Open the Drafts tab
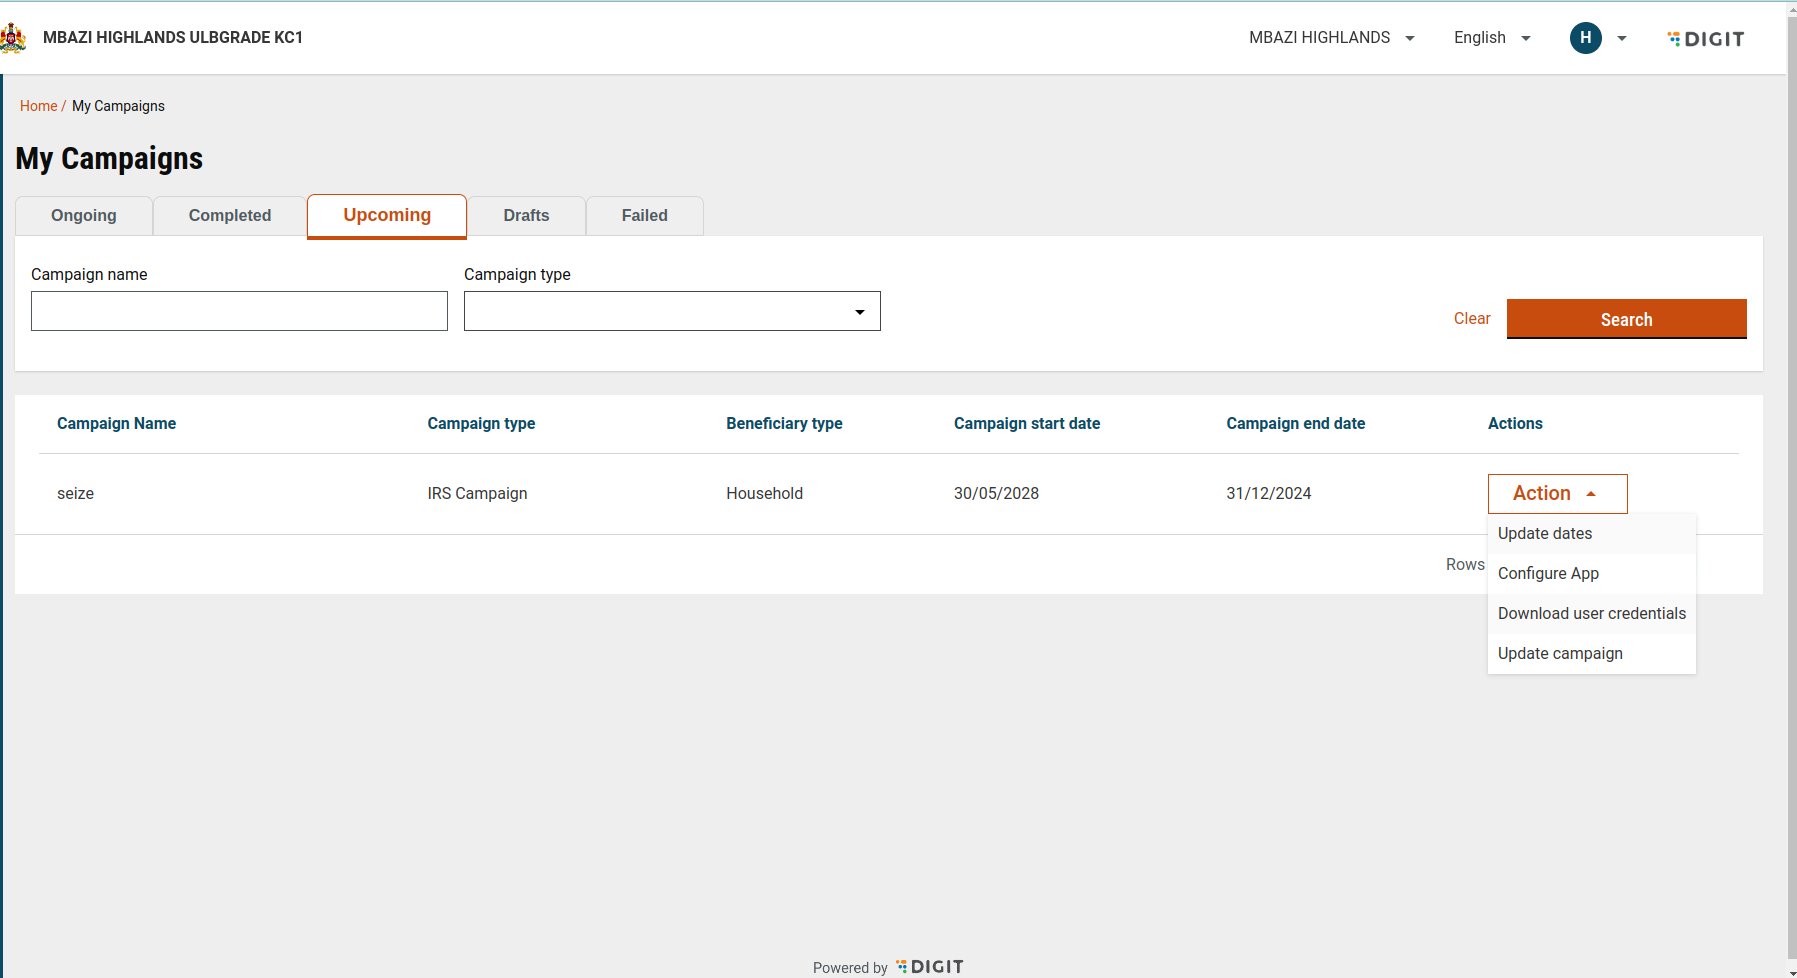The image size is (1797, 978). 526,216
